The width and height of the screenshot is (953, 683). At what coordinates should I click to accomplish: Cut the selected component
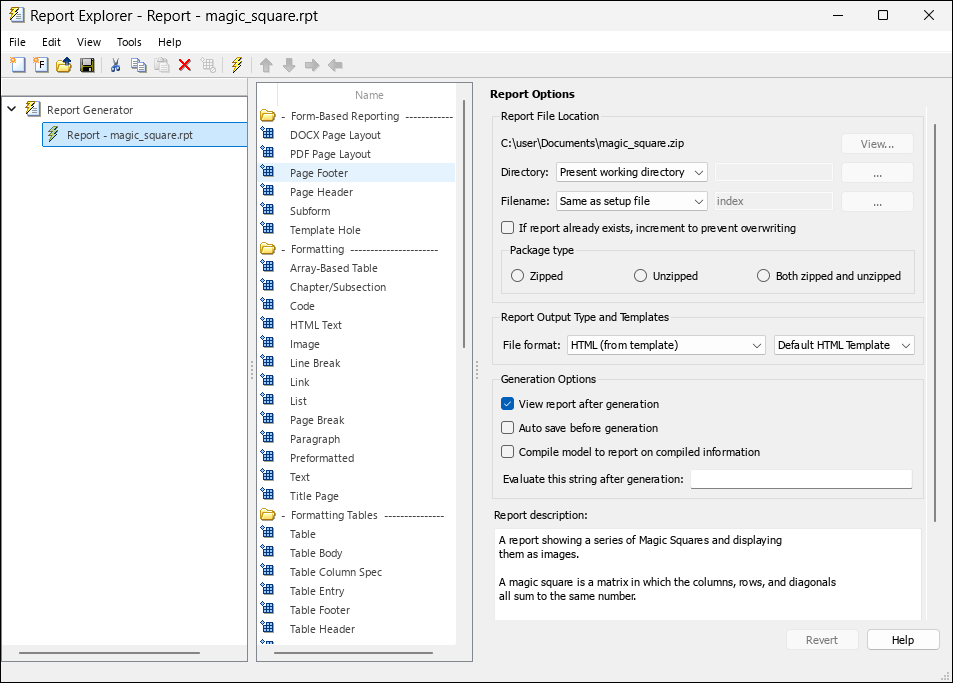(x=115, y=64)
